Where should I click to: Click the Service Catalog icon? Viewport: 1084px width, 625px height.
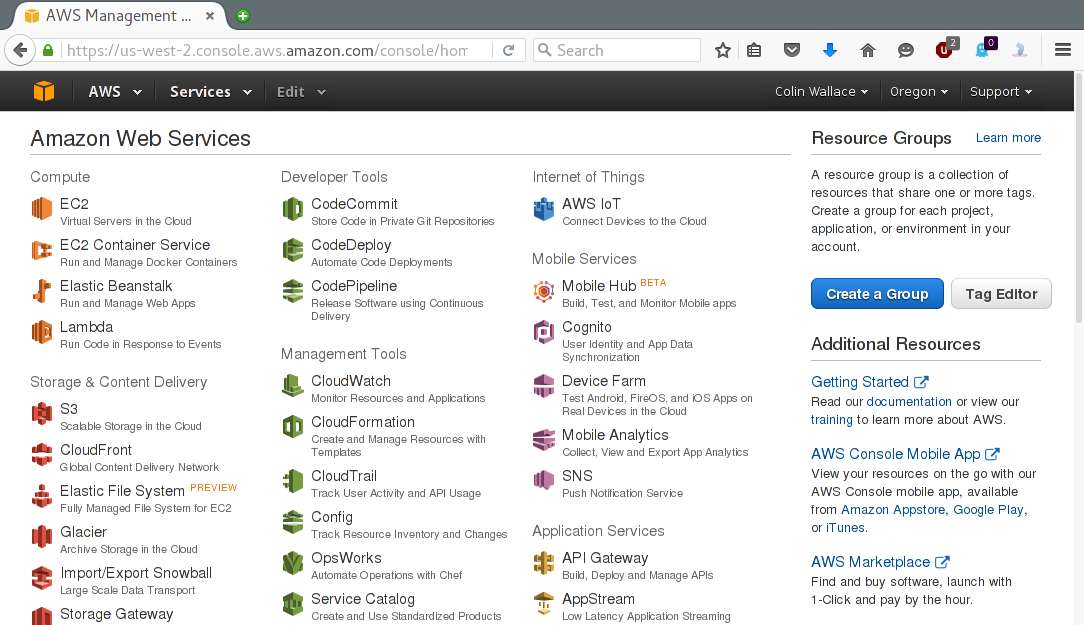click(293, 604)
